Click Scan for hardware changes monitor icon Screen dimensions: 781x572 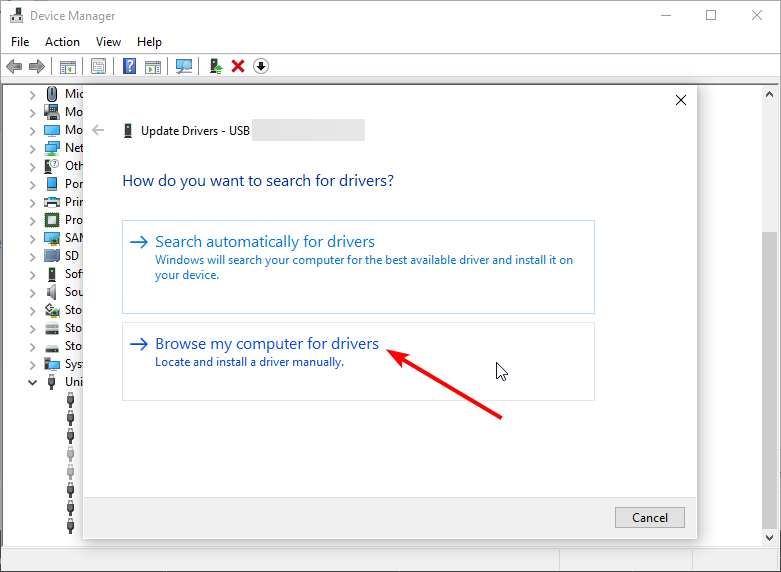(x=184, y=66)
